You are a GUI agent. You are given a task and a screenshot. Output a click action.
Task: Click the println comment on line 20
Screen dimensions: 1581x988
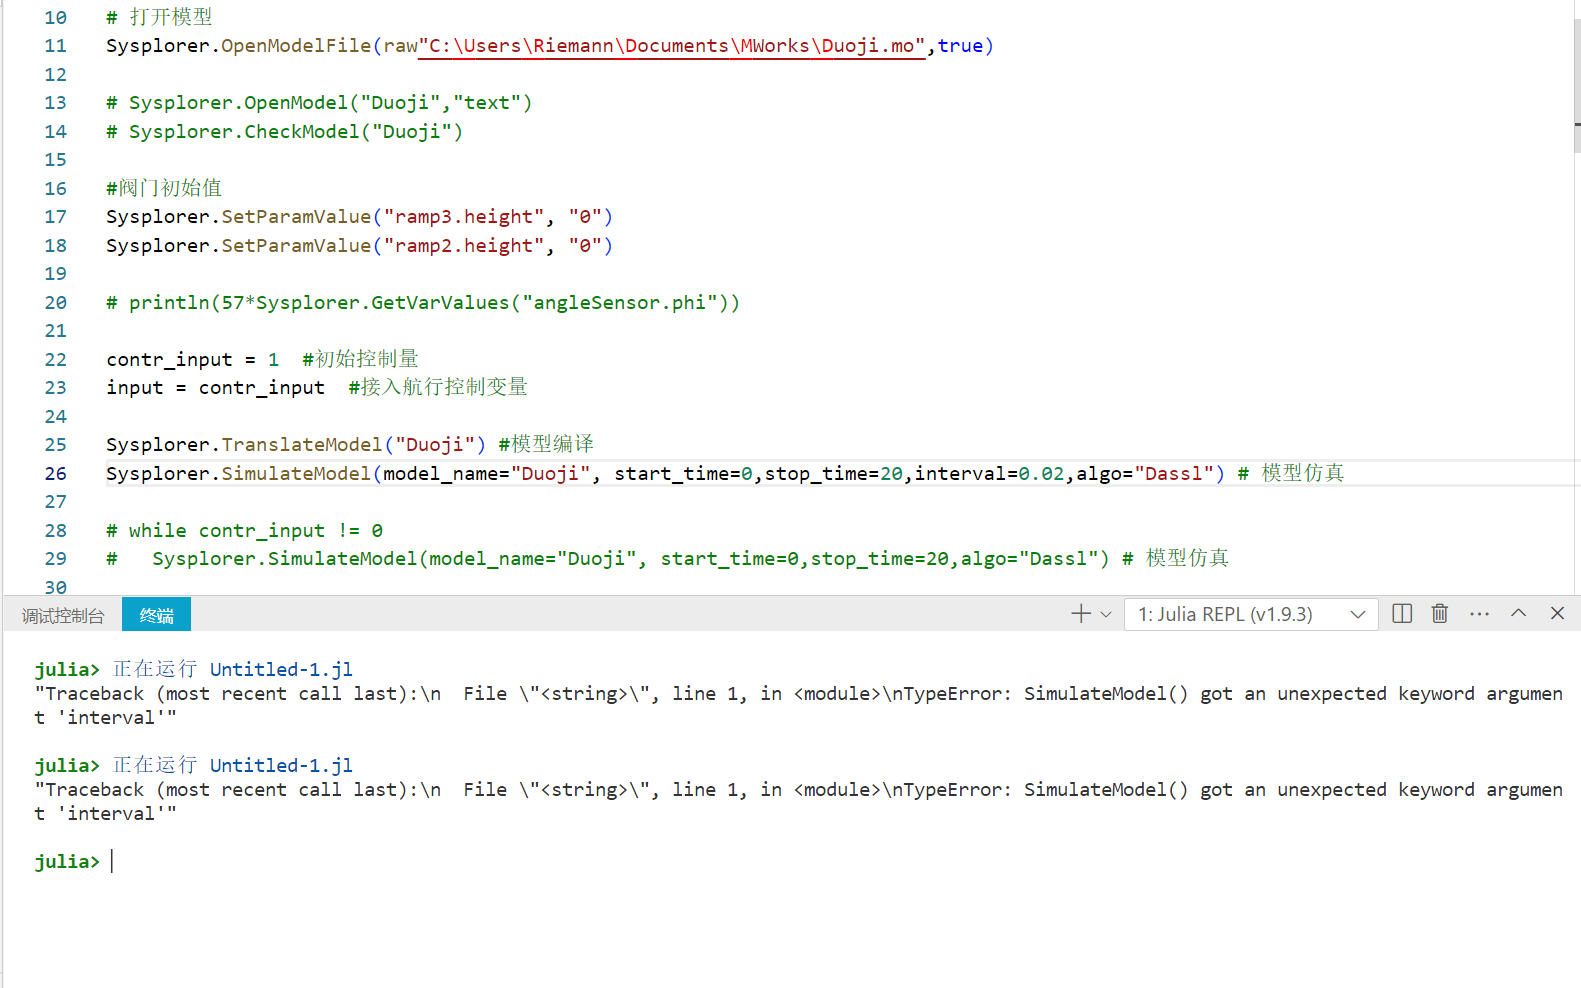tap(423, 303)
